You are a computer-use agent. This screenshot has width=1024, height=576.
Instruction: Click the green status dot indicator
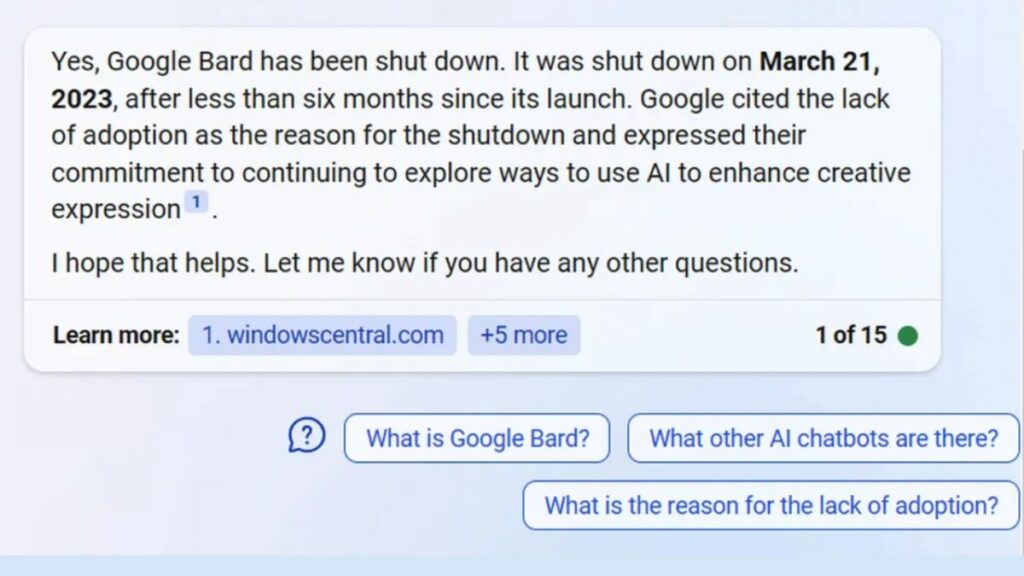coord(907,335)
